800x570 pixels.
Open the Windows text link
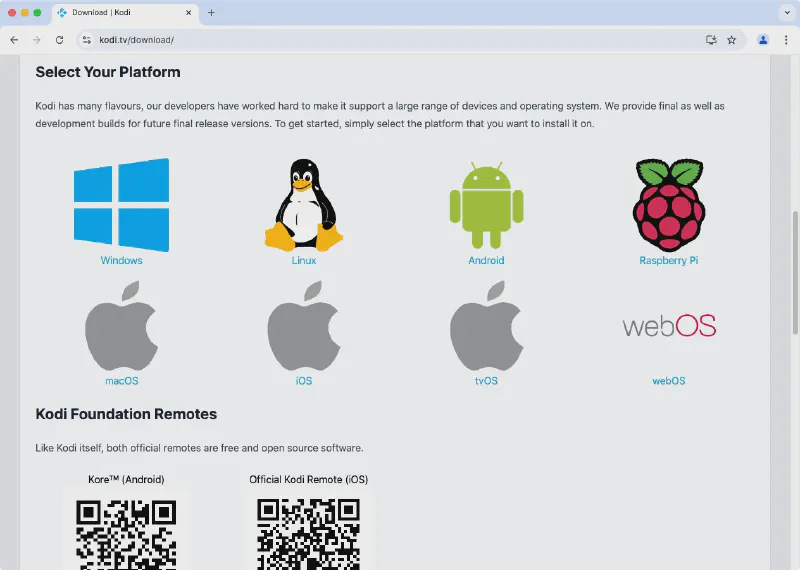coord(121,261)
